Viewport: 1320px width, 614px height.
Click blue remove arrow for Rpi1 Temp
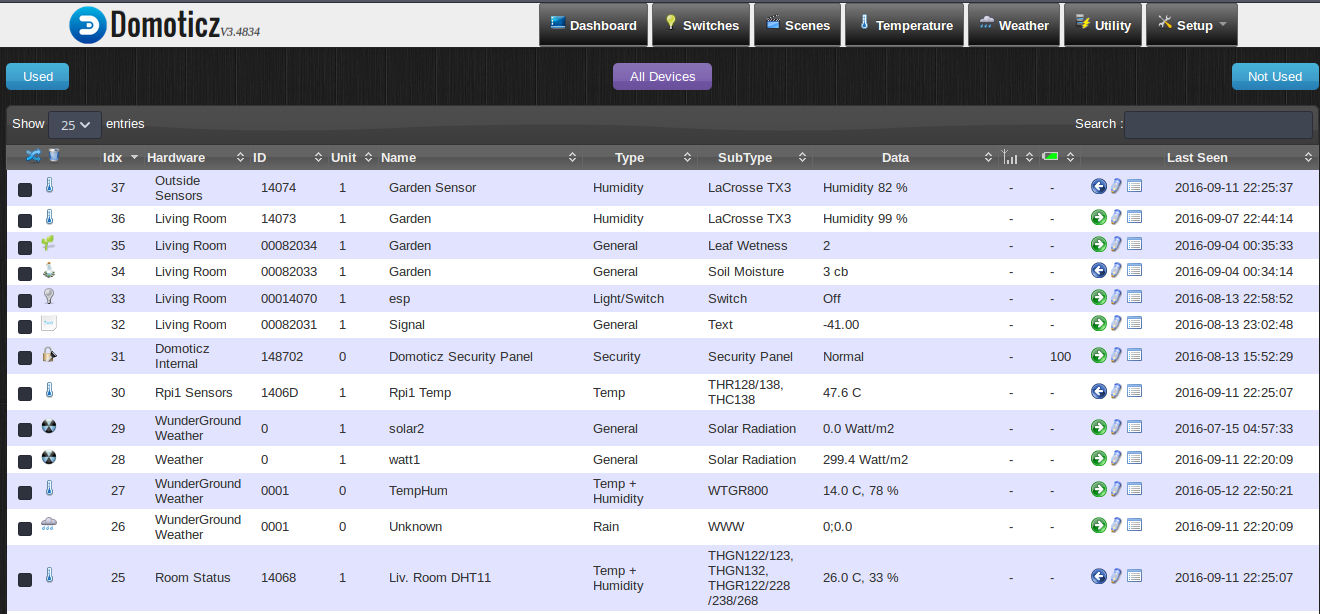tap(1098, 391)
